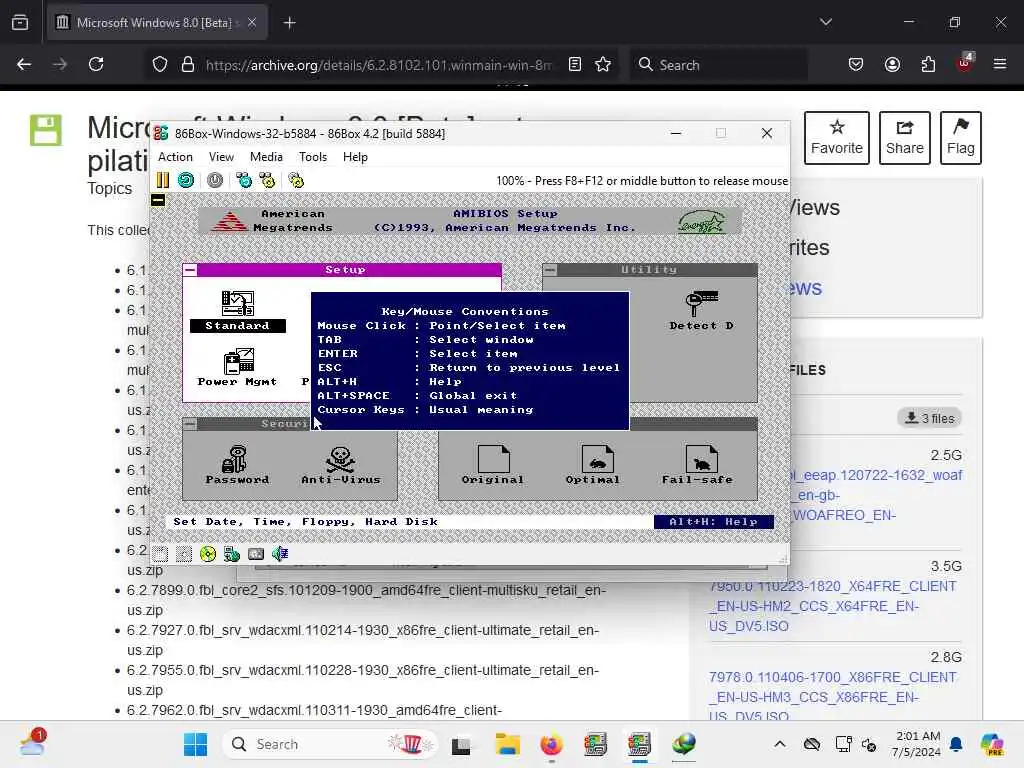Open the Help menu in 86Box
Image resolution: width=1024 pixels, height=768 pixels.
tap(355, 157)
